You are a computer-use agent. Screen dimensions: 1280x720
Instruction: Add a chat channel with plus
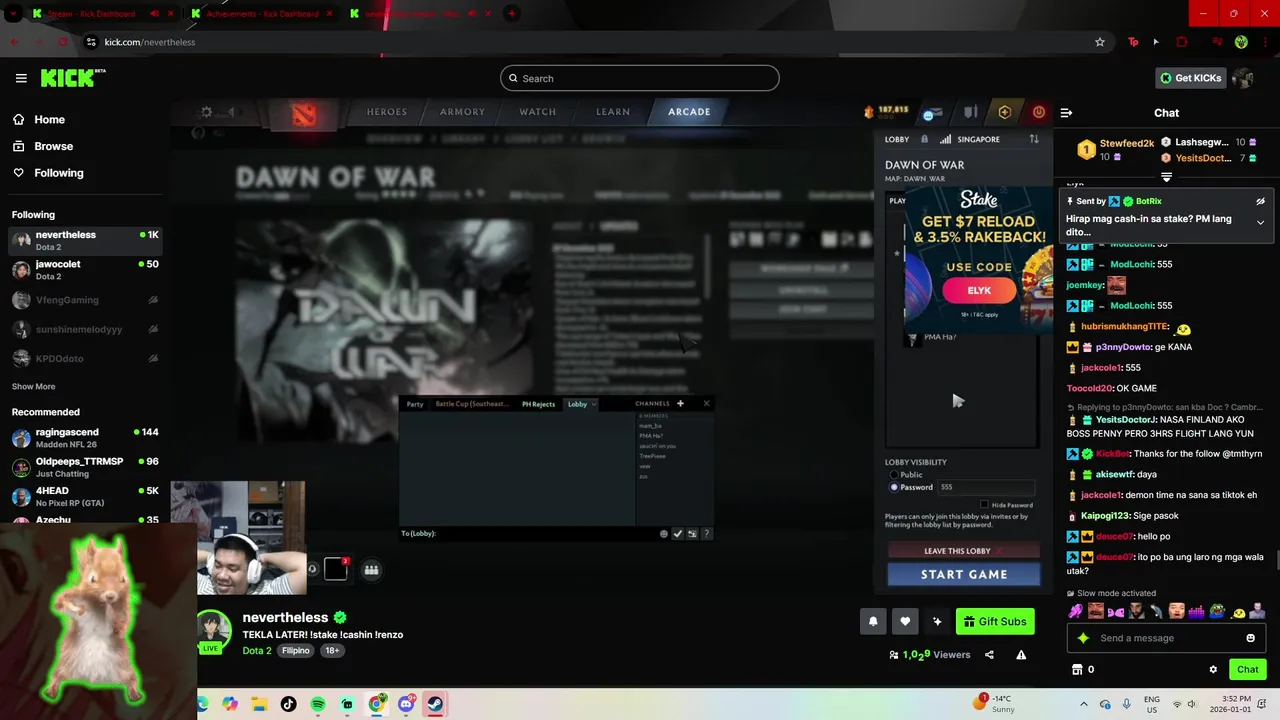pos(680,403)
